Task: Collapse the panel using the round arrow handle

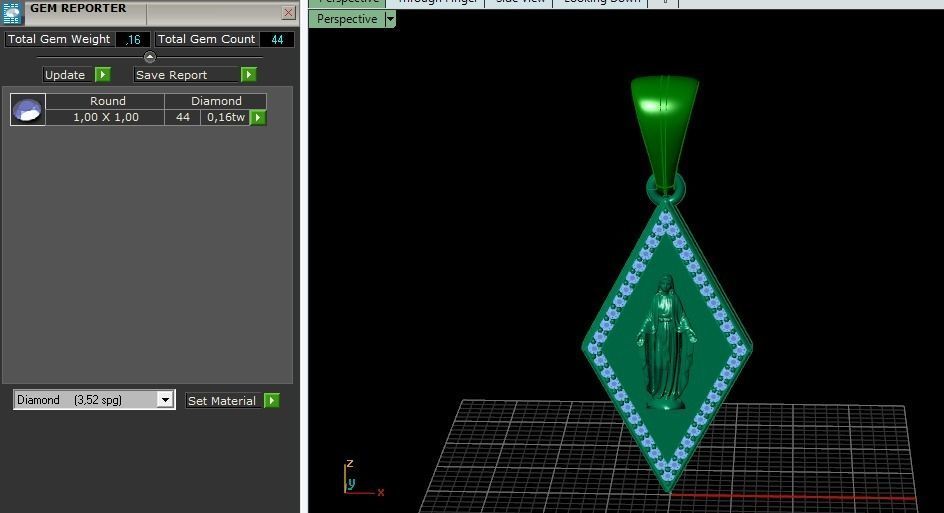Action: [x=150, y=57]
